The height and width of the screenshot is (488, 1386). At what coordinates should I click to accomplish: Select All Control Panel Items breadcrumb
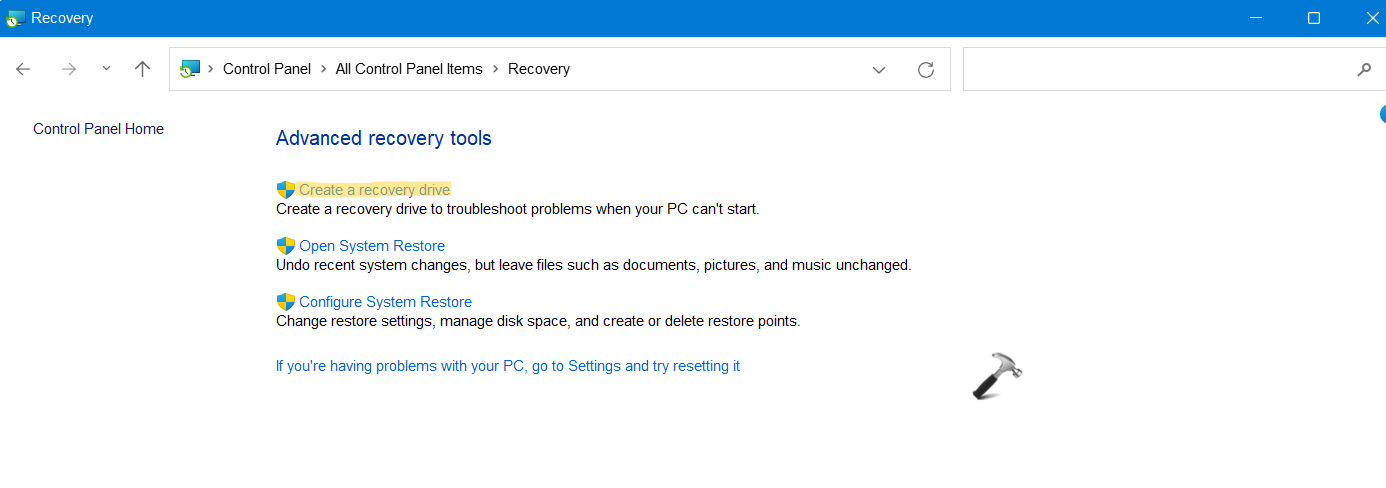[409, 69]
